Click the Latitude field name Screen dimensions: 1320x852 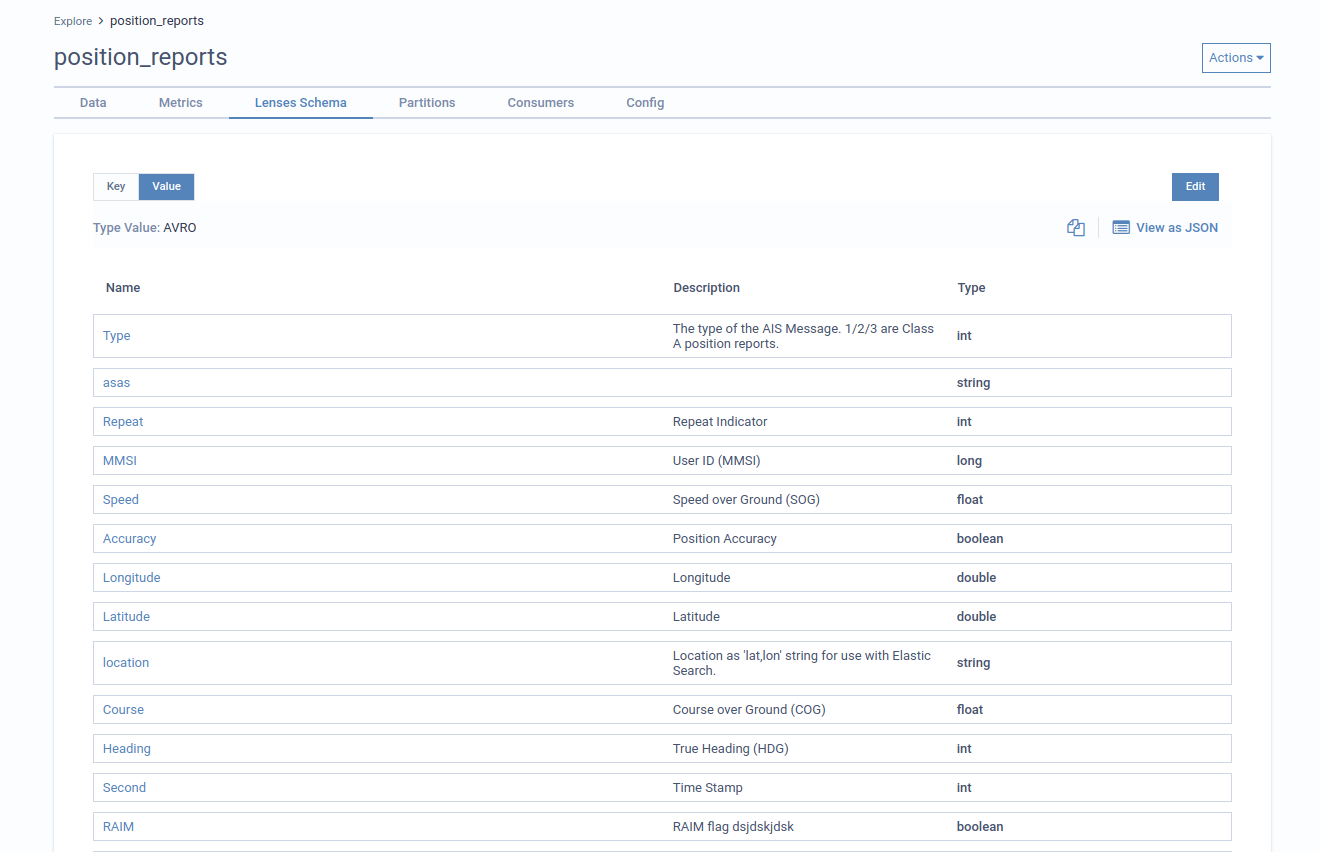coord(126,617)
